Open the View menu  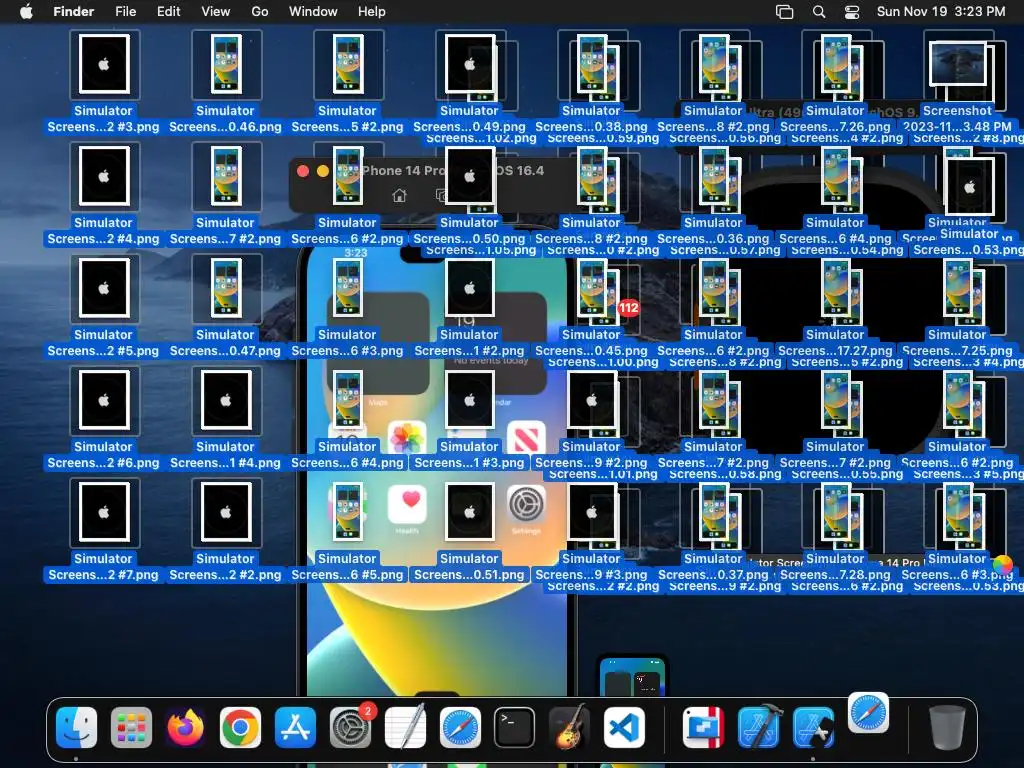216,11
